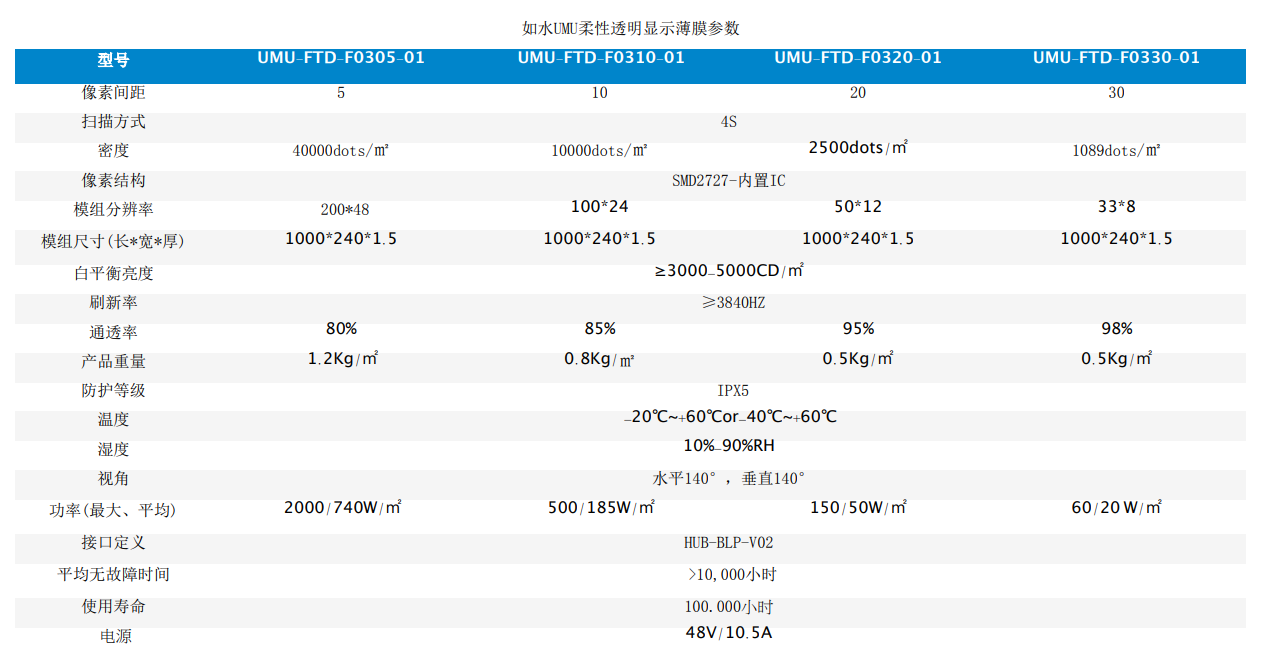Click the 模组分辨率 row label
This screenshot has width=1264, height=654.
pos(114,210)
